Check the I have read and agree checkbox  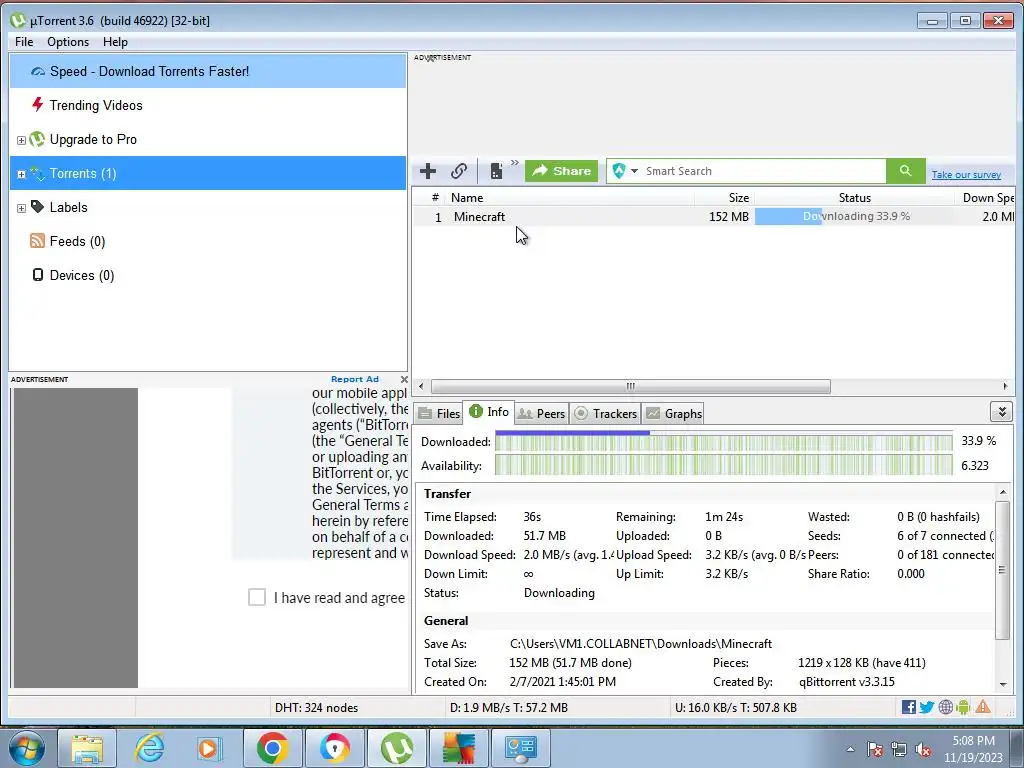point(257,597)
